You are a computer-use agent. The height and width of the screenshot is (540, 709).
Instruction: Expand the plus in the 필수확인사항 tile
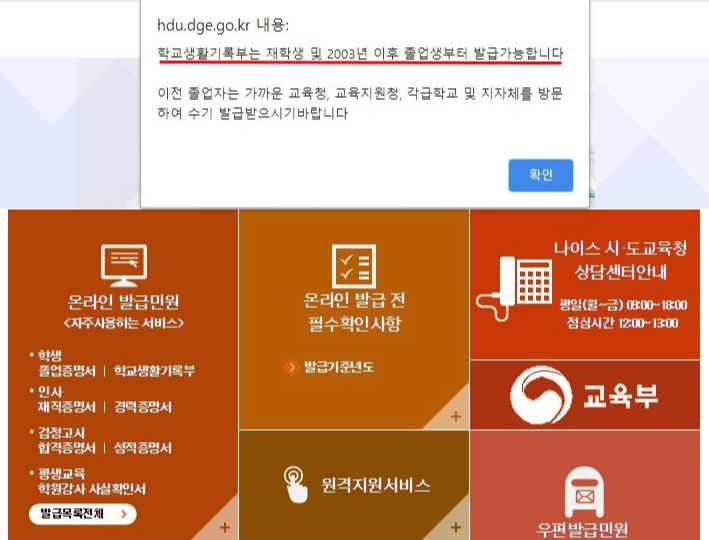click(x=456, y=416)
